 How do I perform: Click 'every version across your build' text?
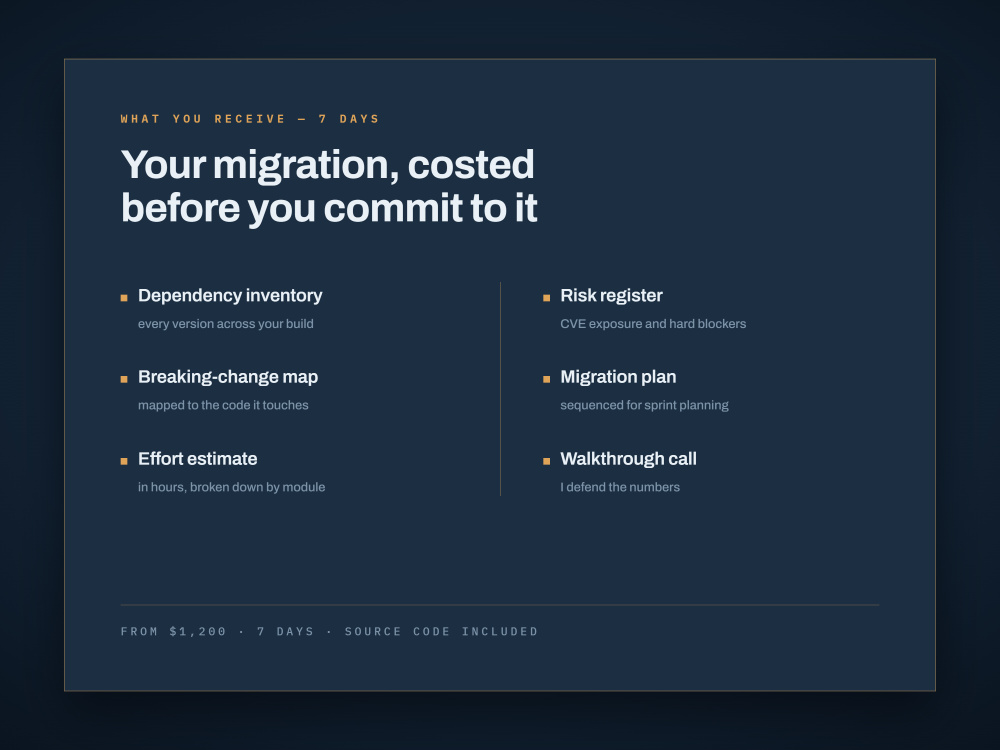click(226, 324)
